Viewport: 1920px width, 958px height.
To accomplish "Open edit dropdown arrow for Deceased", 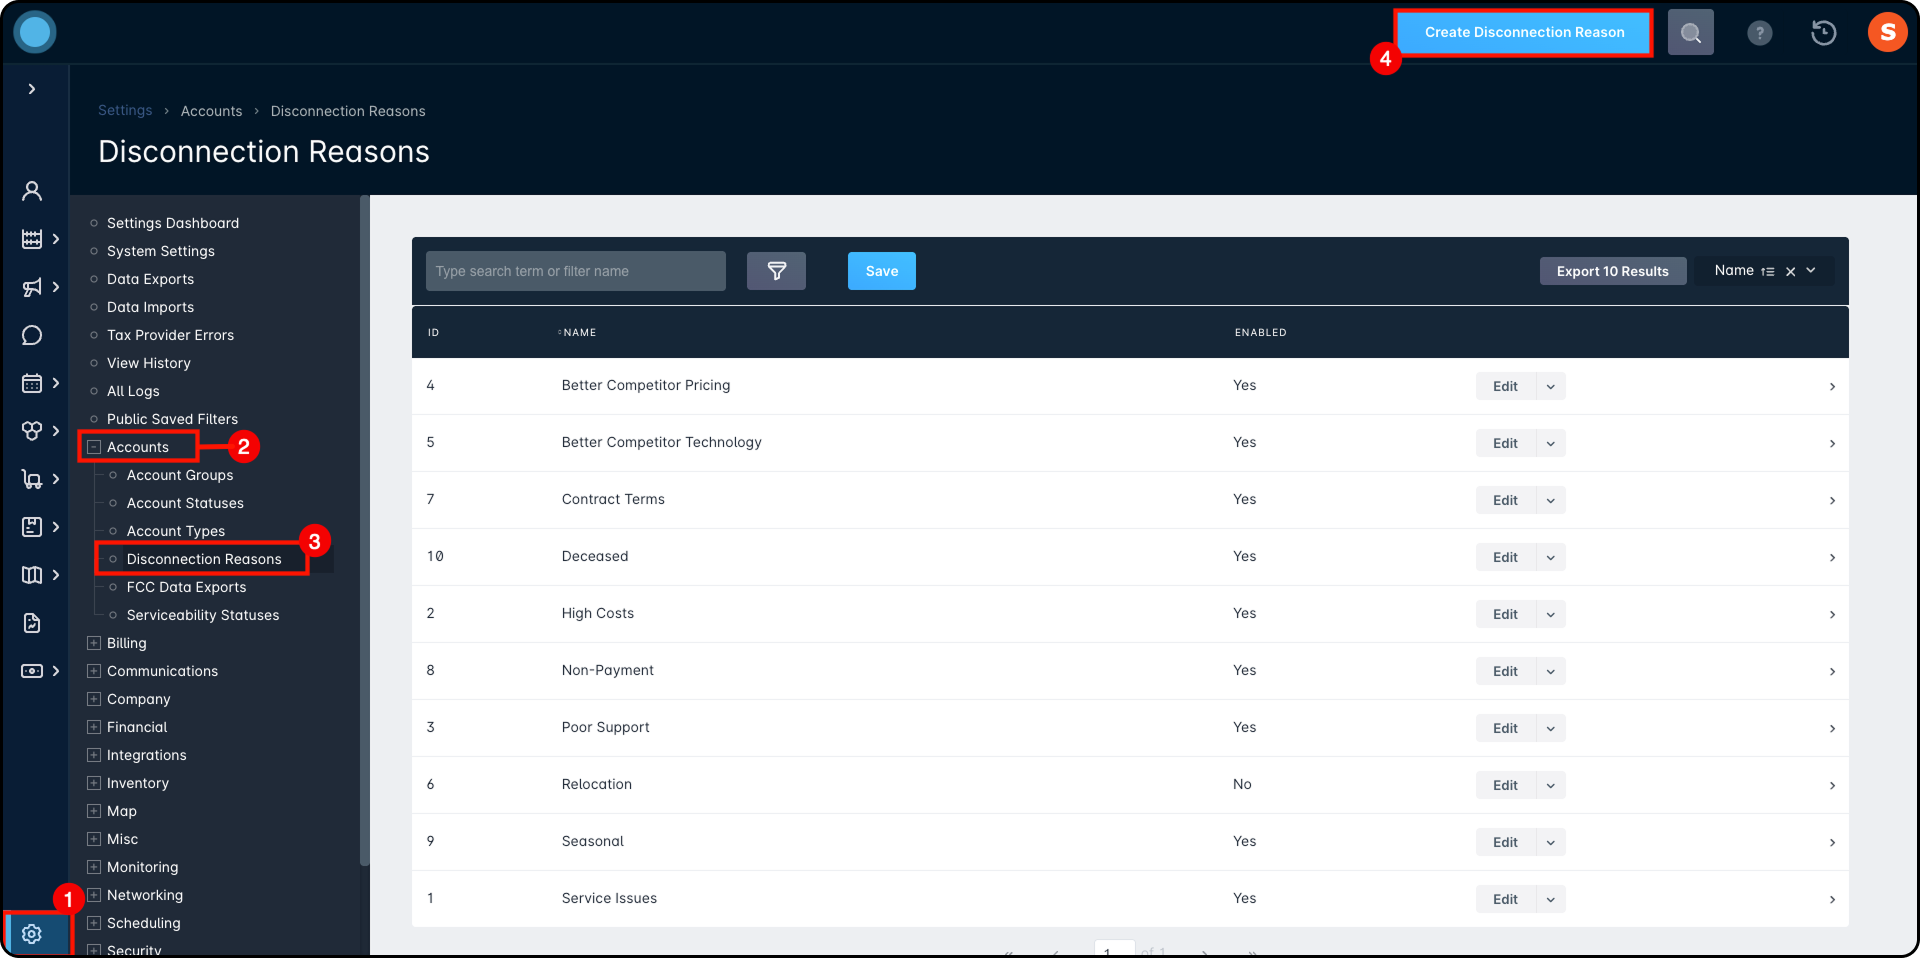I will click(1551, 557).
